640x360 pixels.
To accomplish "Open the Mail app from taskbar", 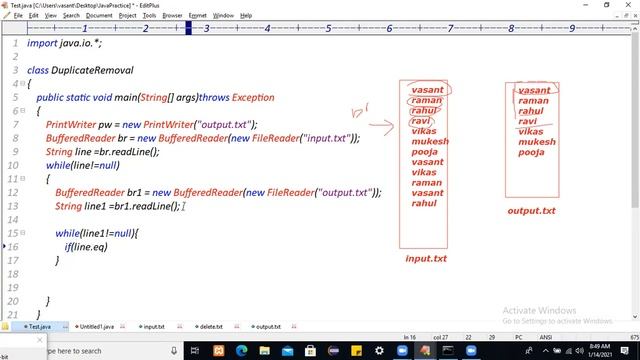I will click(287, 351).
